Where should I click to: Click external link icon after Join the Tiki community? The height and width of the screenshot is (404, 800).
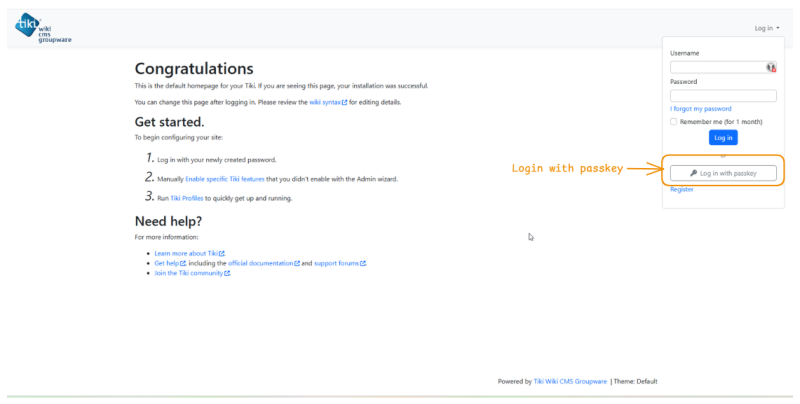tap(227, 273)
